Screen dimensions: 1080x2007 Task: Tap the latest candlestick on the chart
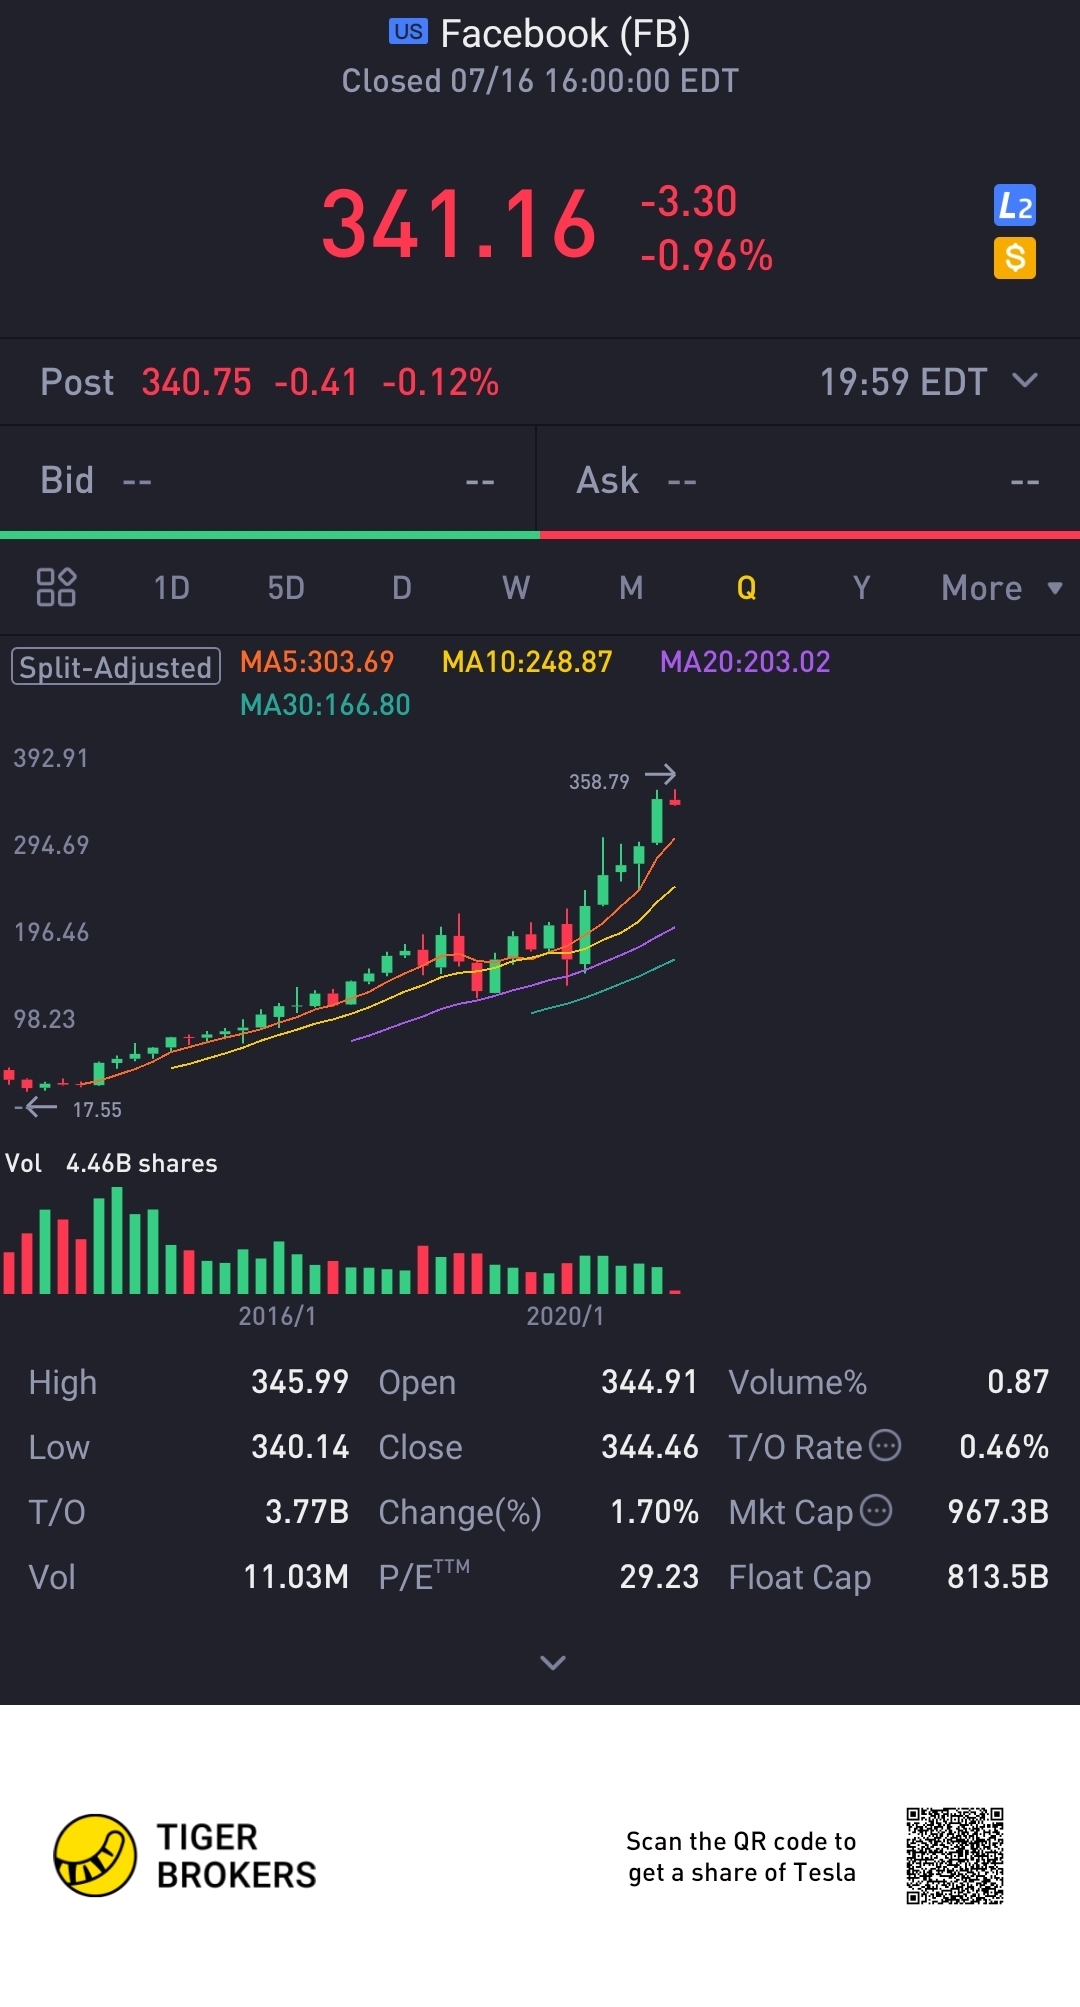point(675,798)
